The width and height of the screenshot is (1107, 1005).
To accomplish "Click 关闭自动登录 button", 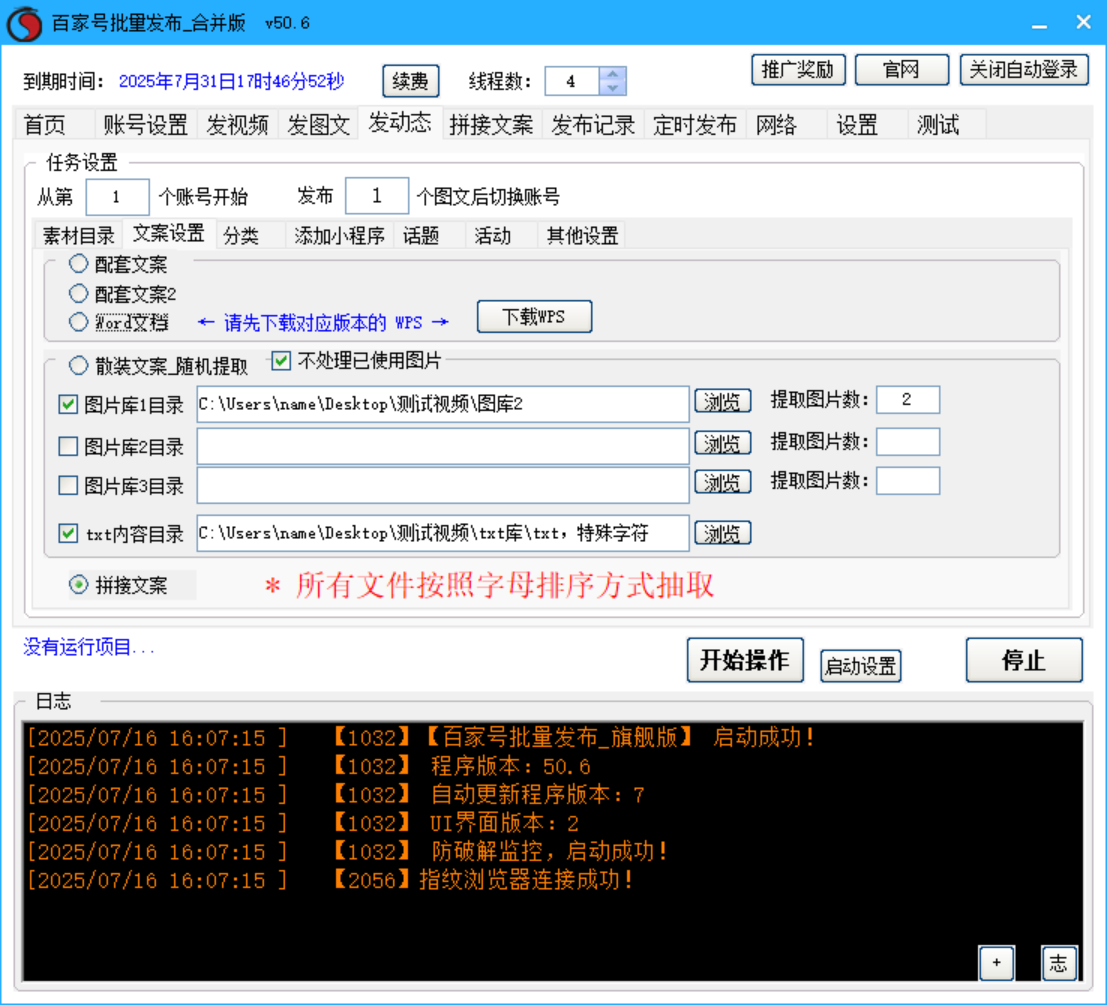I will 1024,70.
